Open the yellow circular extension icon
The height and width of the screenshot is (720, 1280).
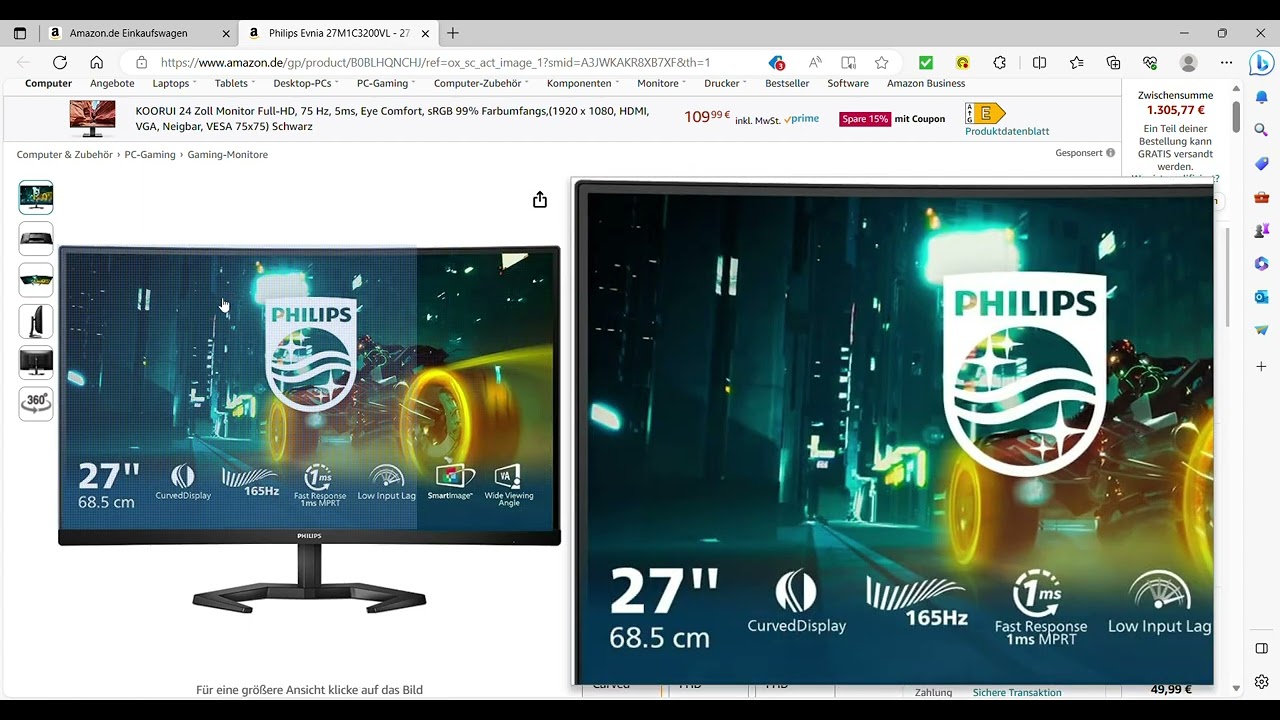[963, 62]
